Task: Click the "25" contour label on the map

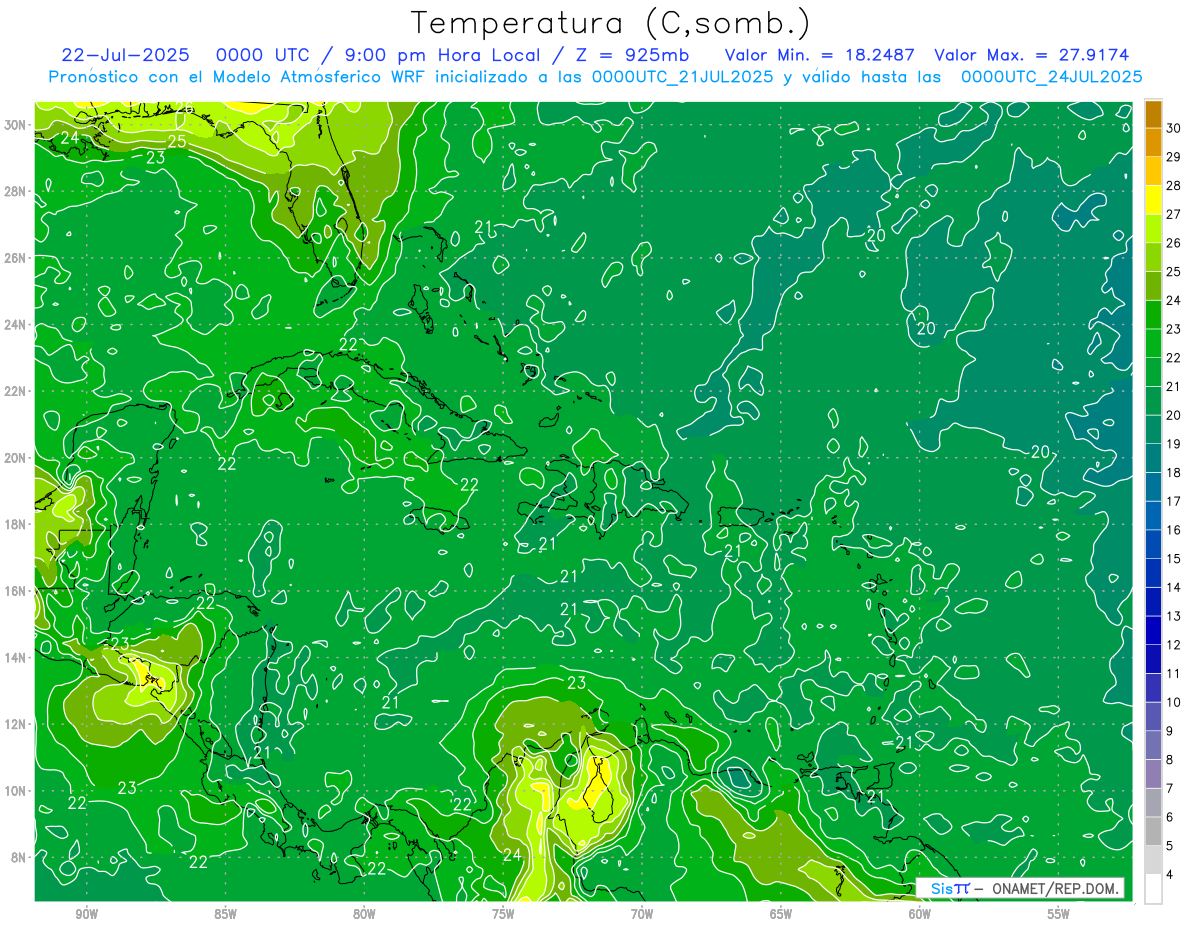Action: point(177,141)
